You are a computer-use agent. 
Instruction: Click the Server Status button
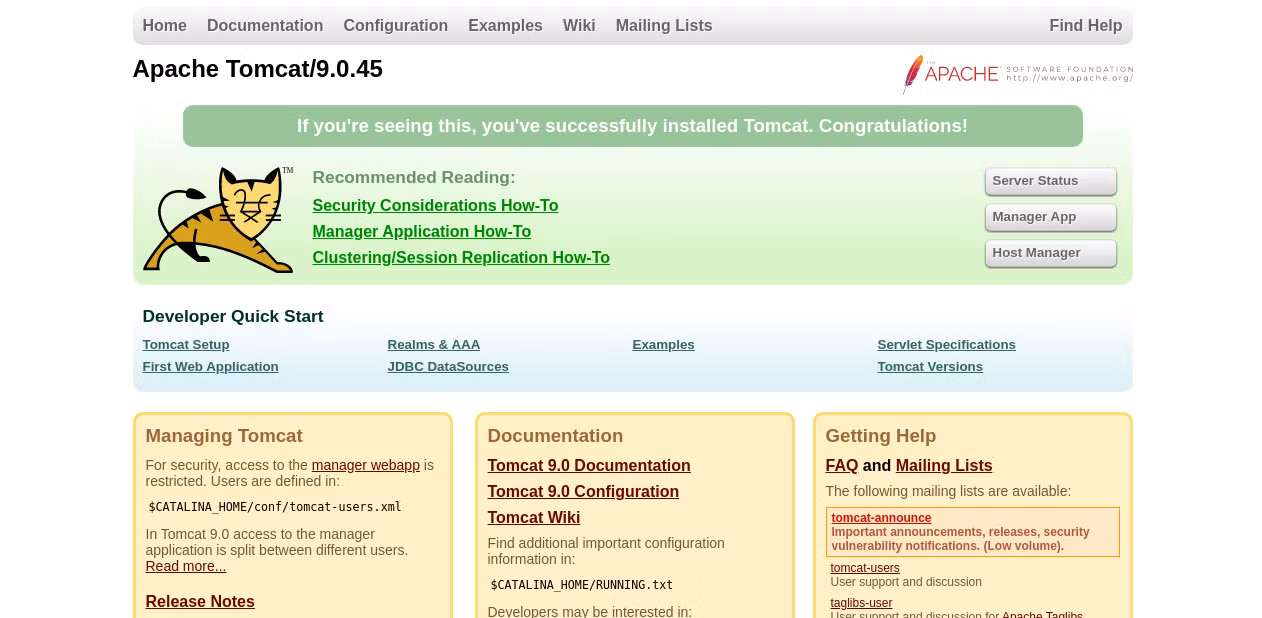click(1050, 181)
